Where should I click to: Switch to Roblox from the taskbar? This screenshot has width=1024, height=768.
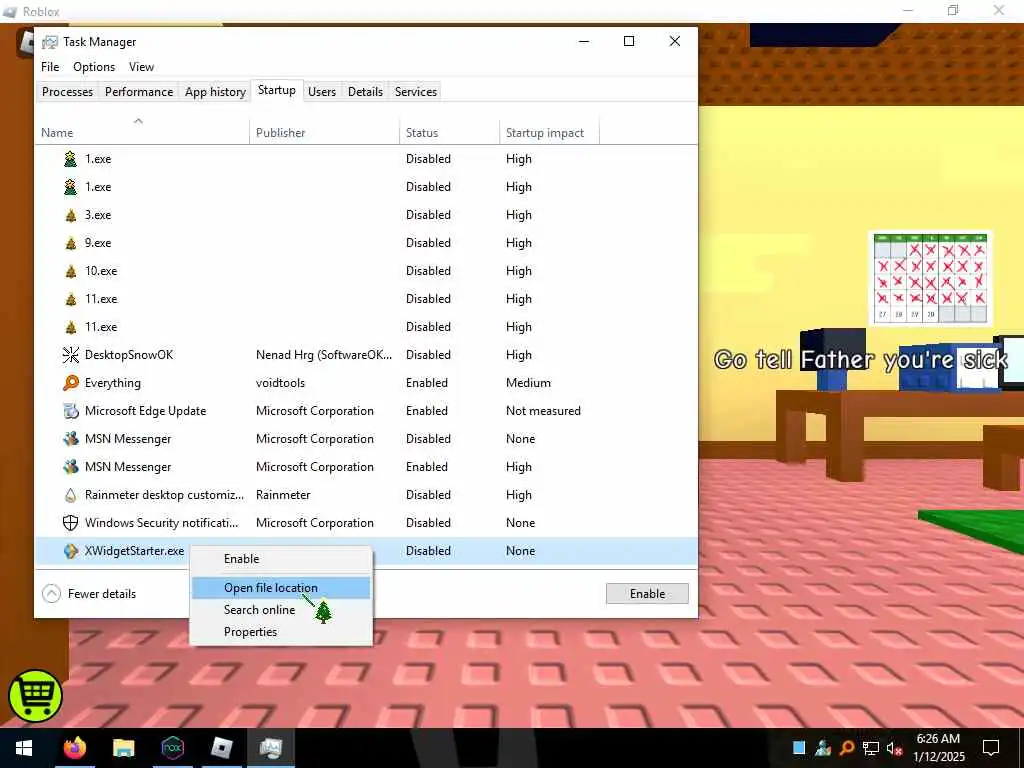point(222,748)
